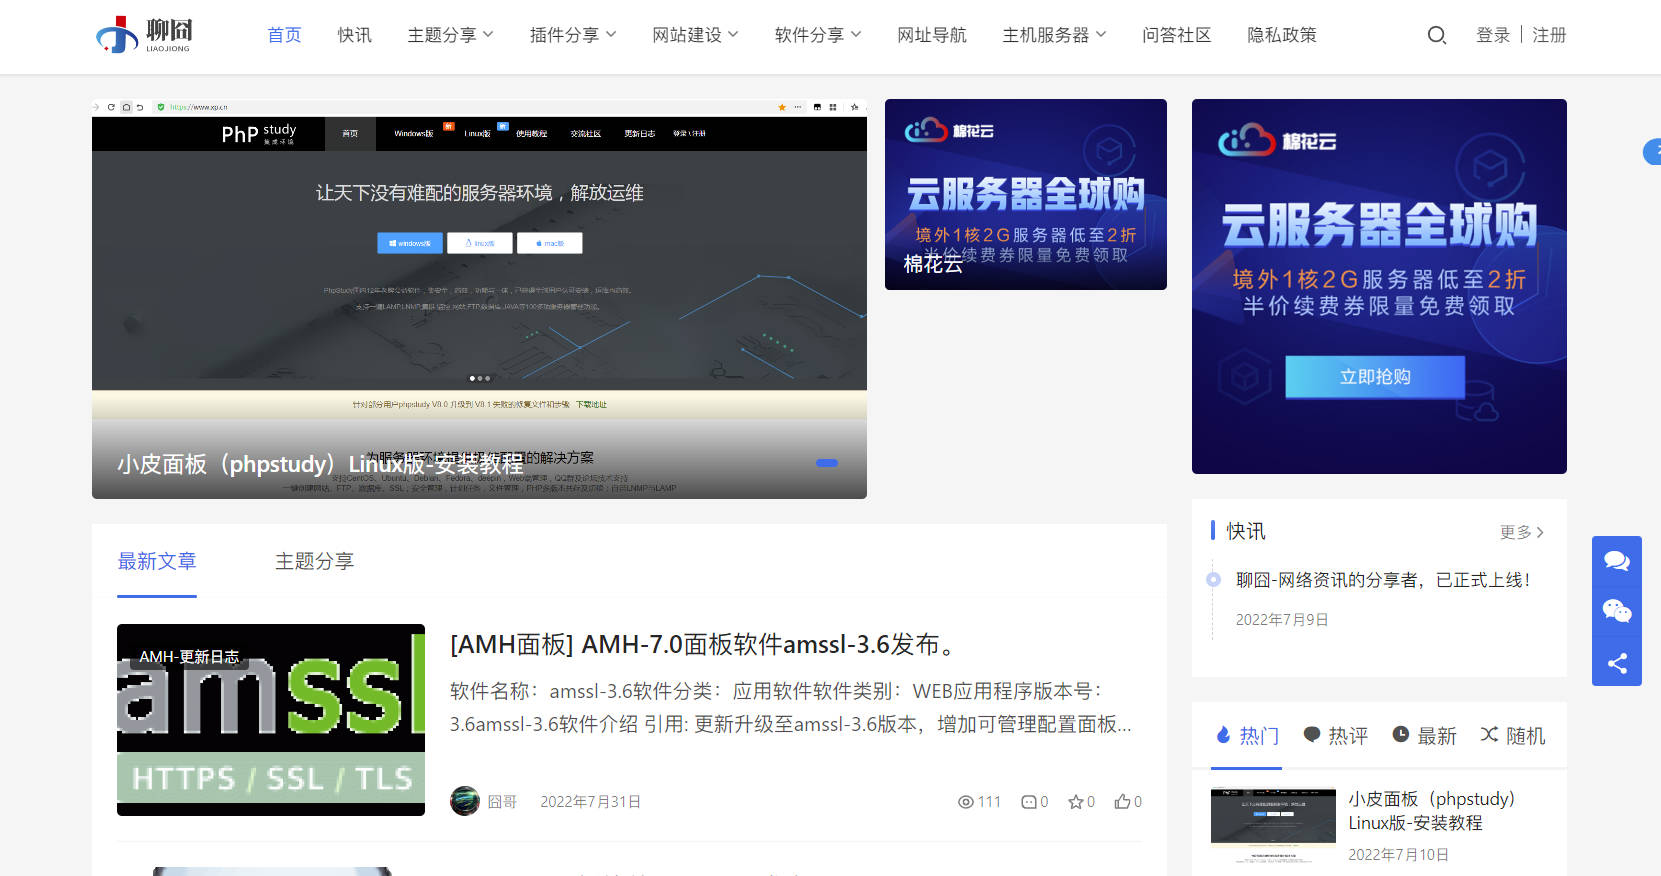Viewport: 1661px width, 876px height.
Task: Click the WeChat icon in floating sidebar
Action: 1616,611
